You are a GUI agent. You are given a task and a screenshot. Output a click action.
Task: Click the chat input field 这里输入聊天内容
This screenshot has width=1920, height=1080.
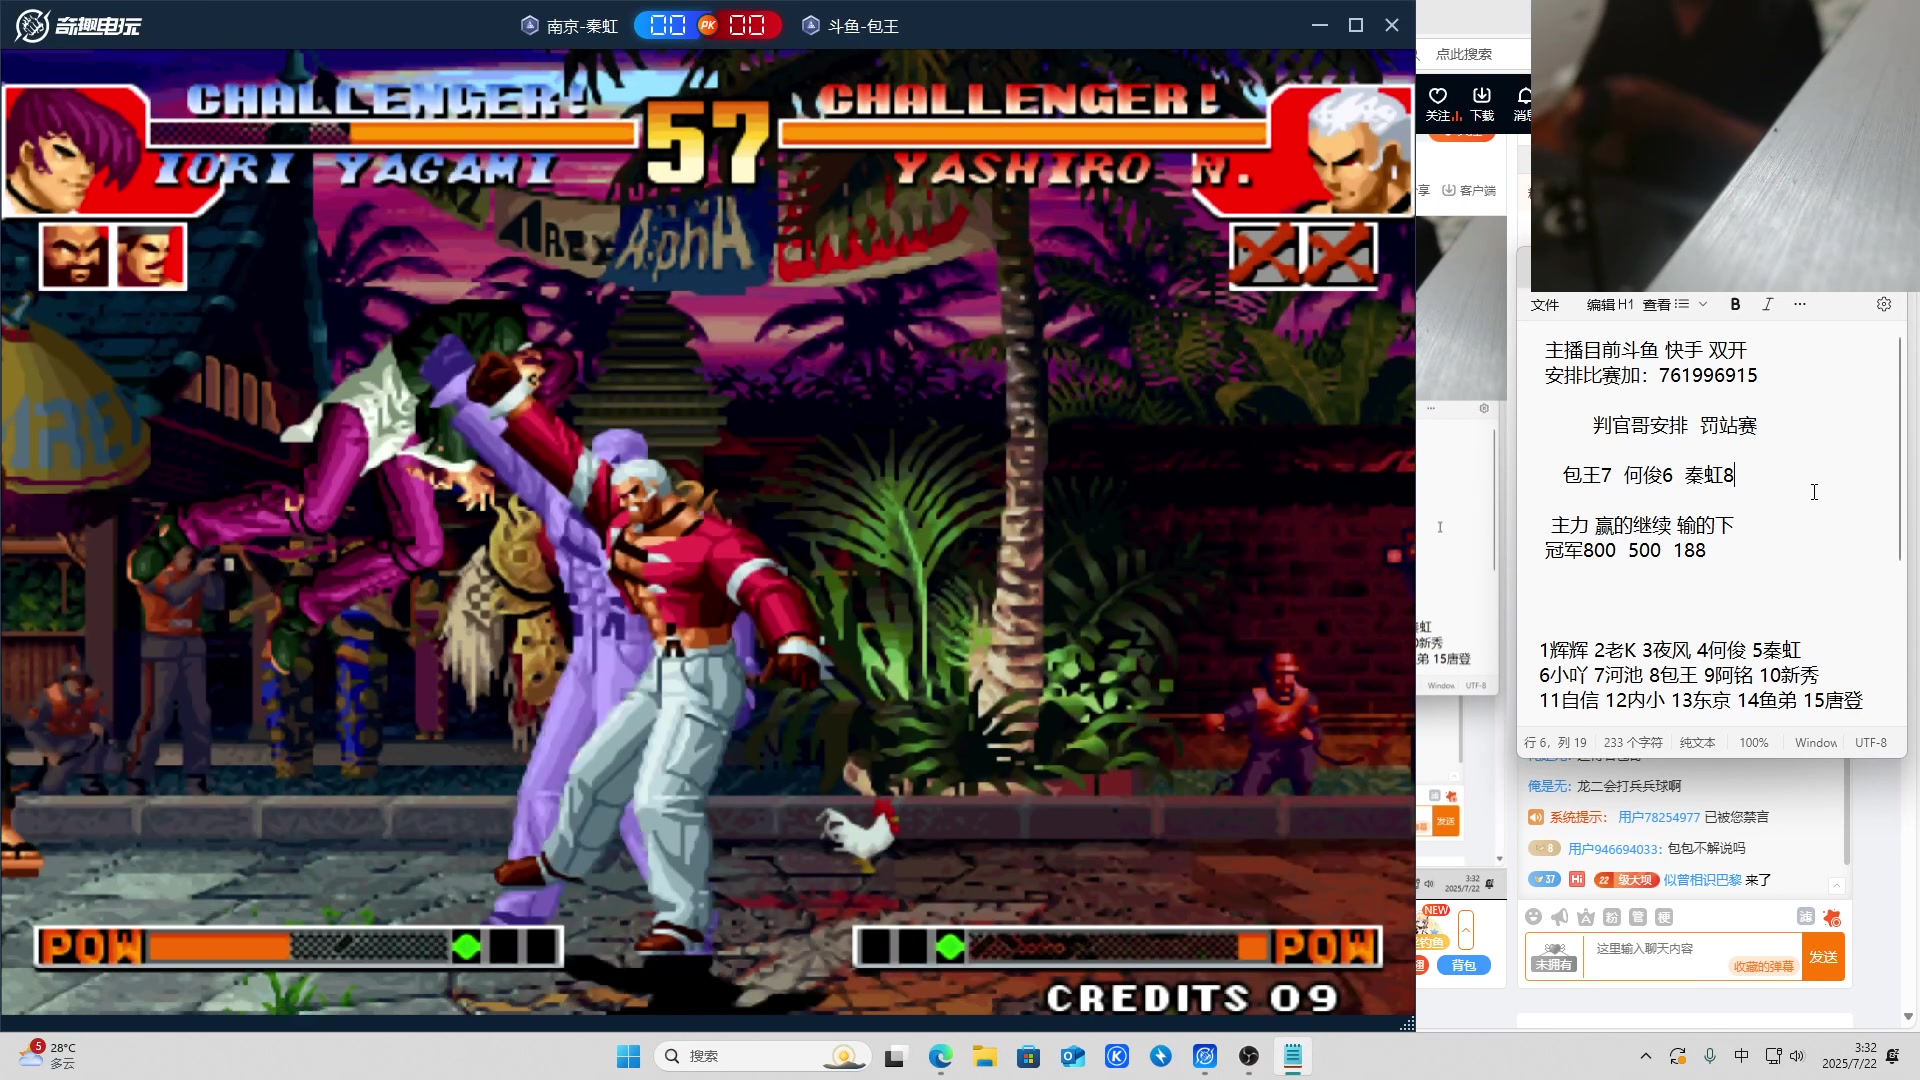point(1645,948)
